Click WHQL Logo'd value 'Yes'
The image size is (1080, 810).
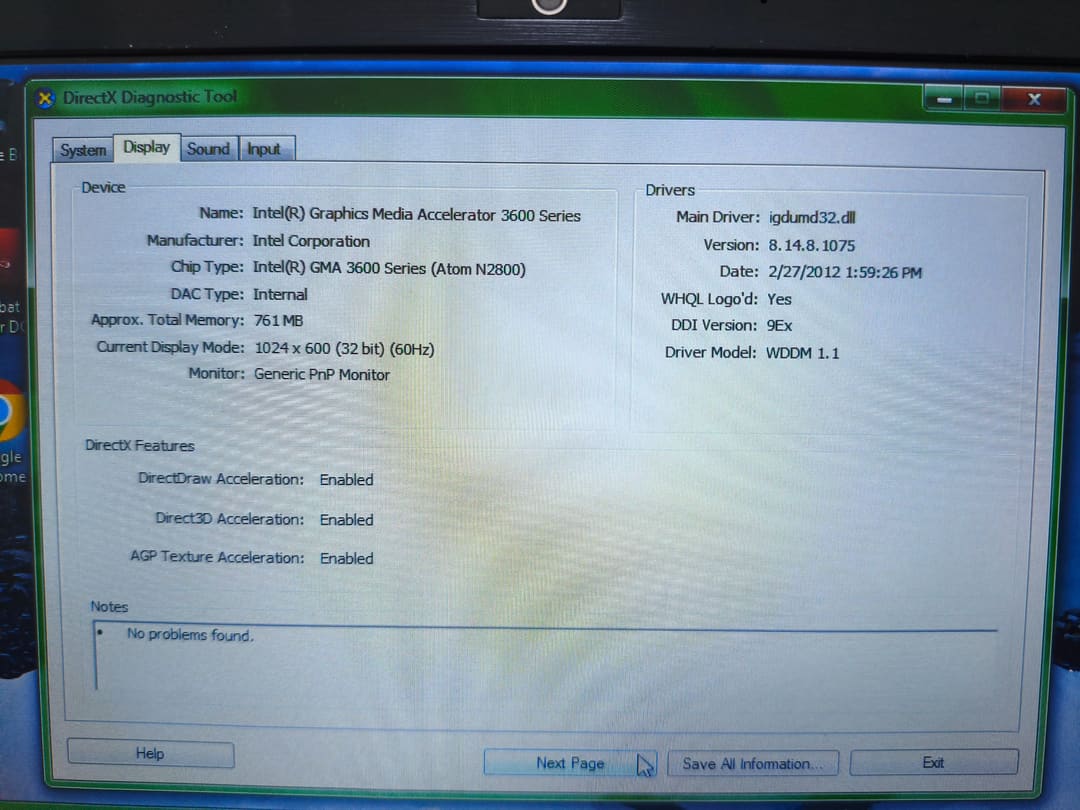point(779,299)
